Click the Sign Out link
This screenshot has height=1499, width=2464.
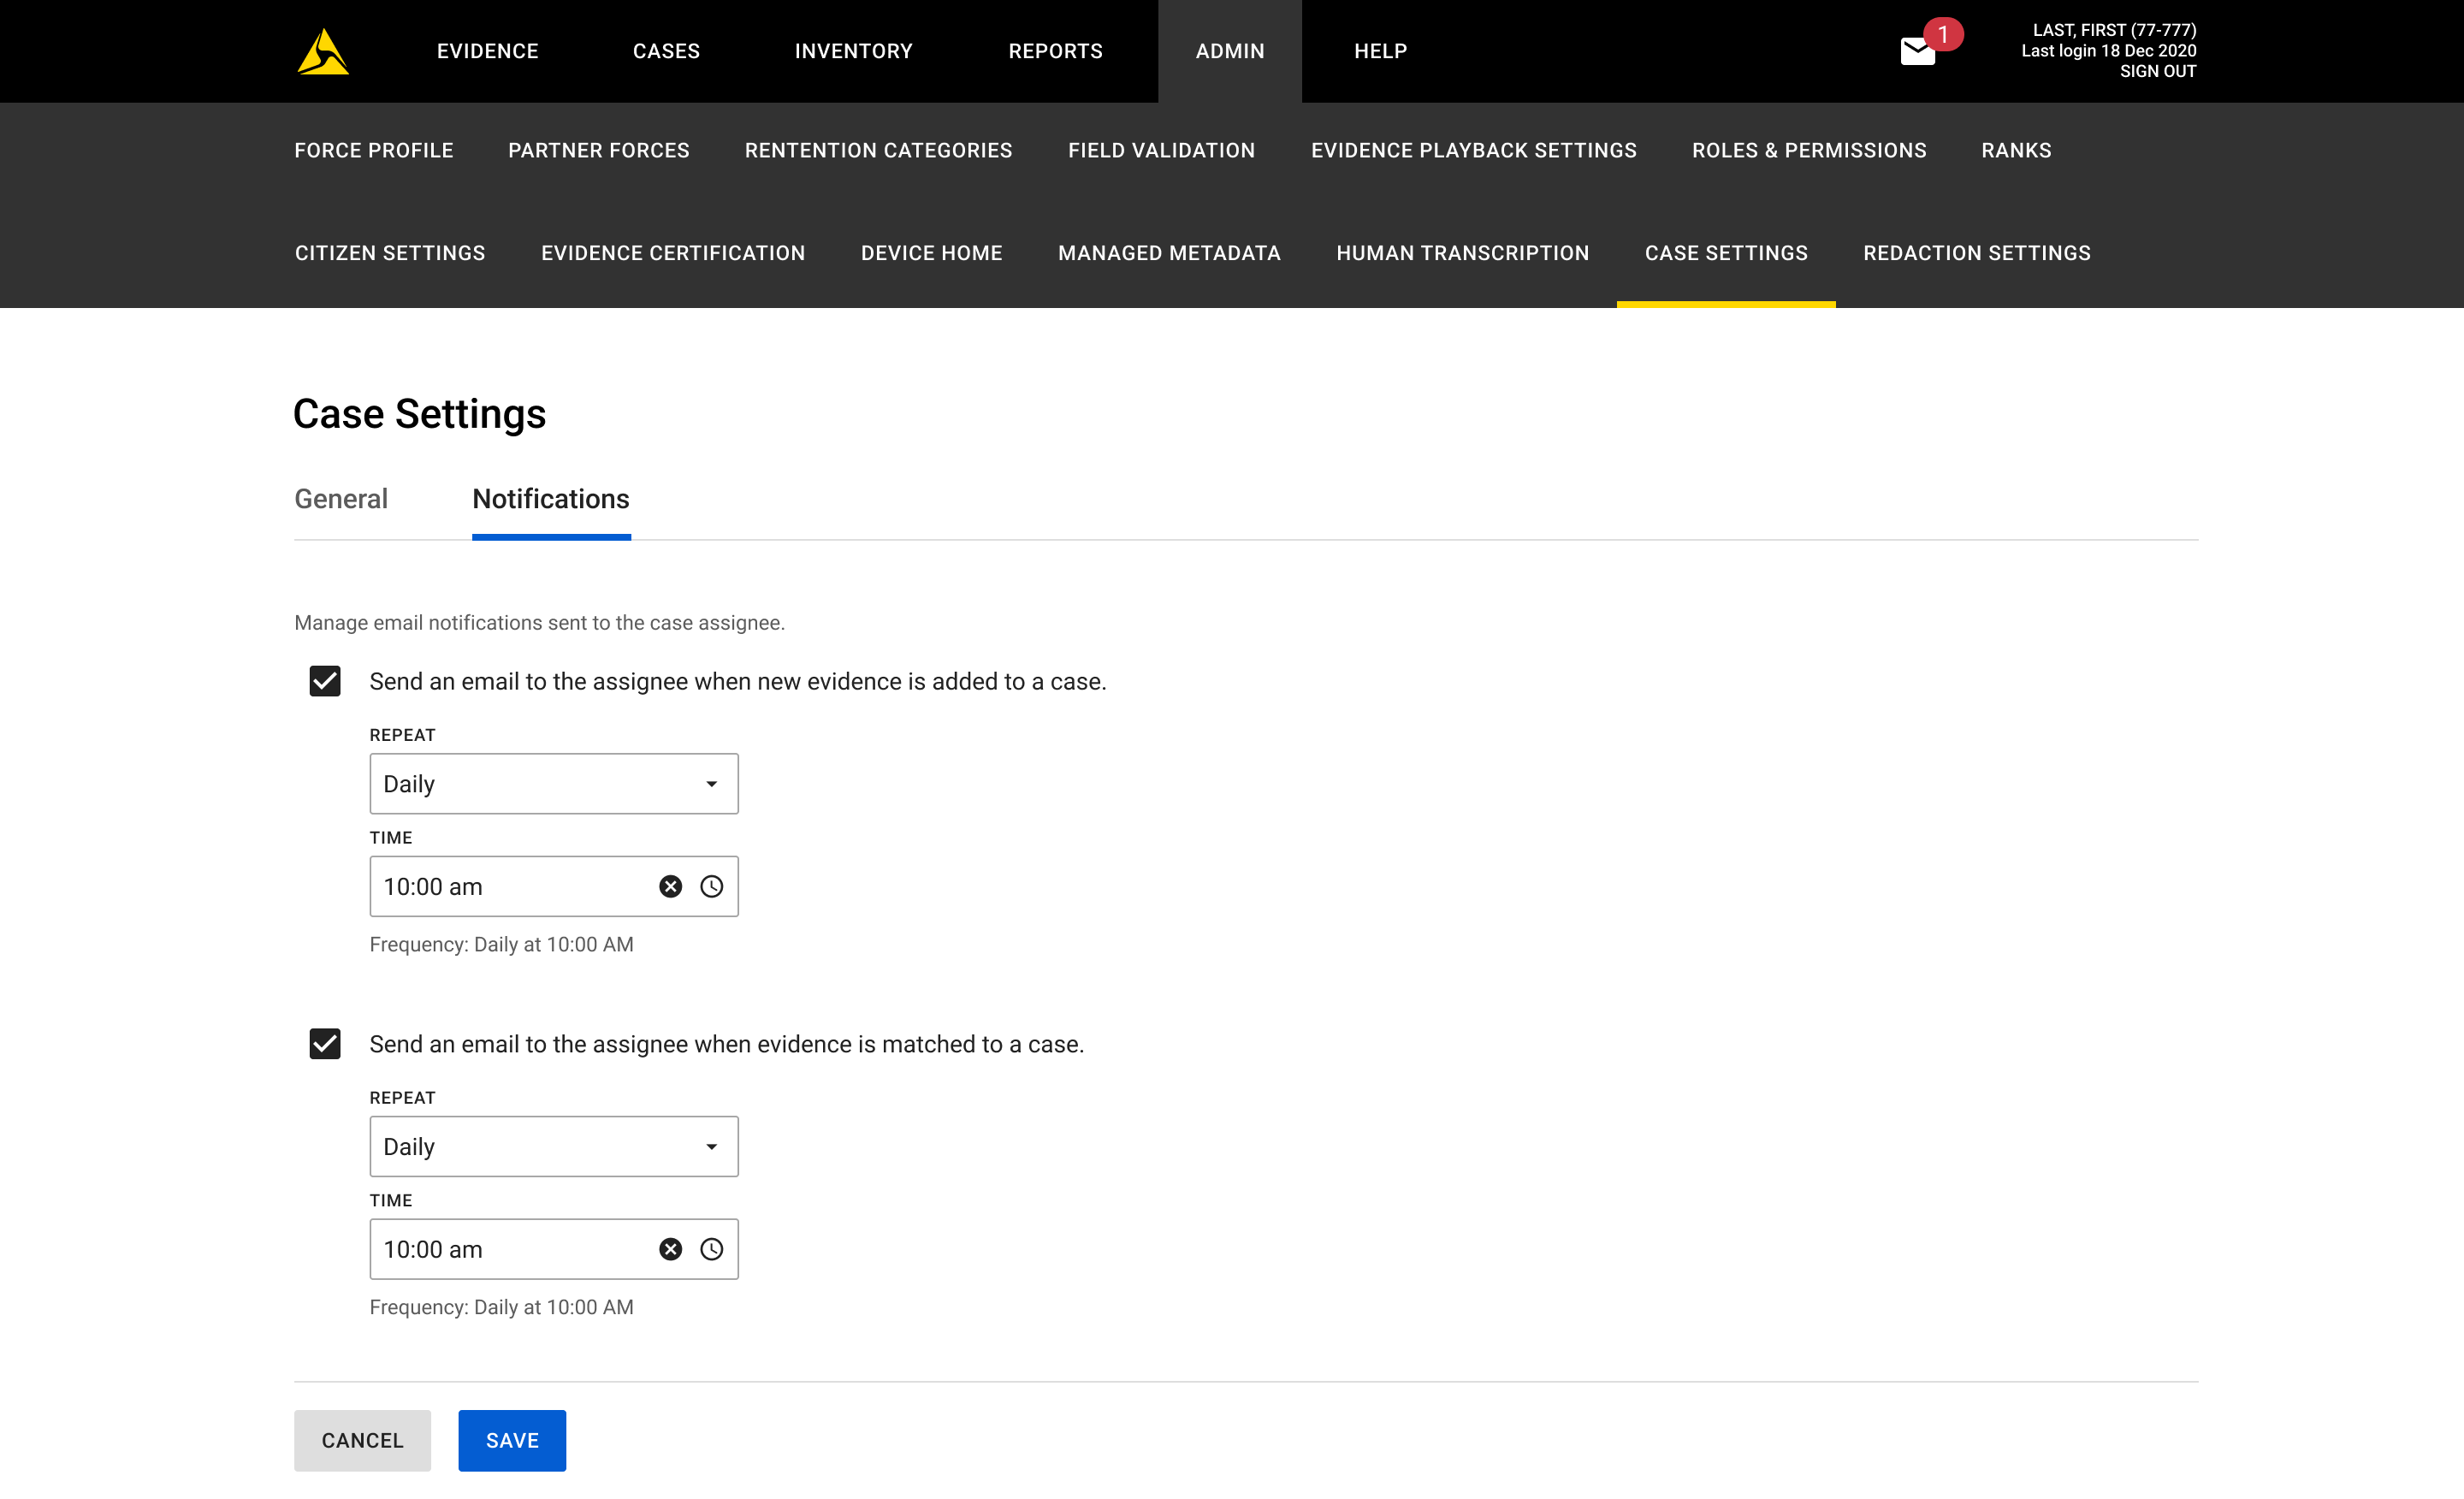tap(2157, 71)
